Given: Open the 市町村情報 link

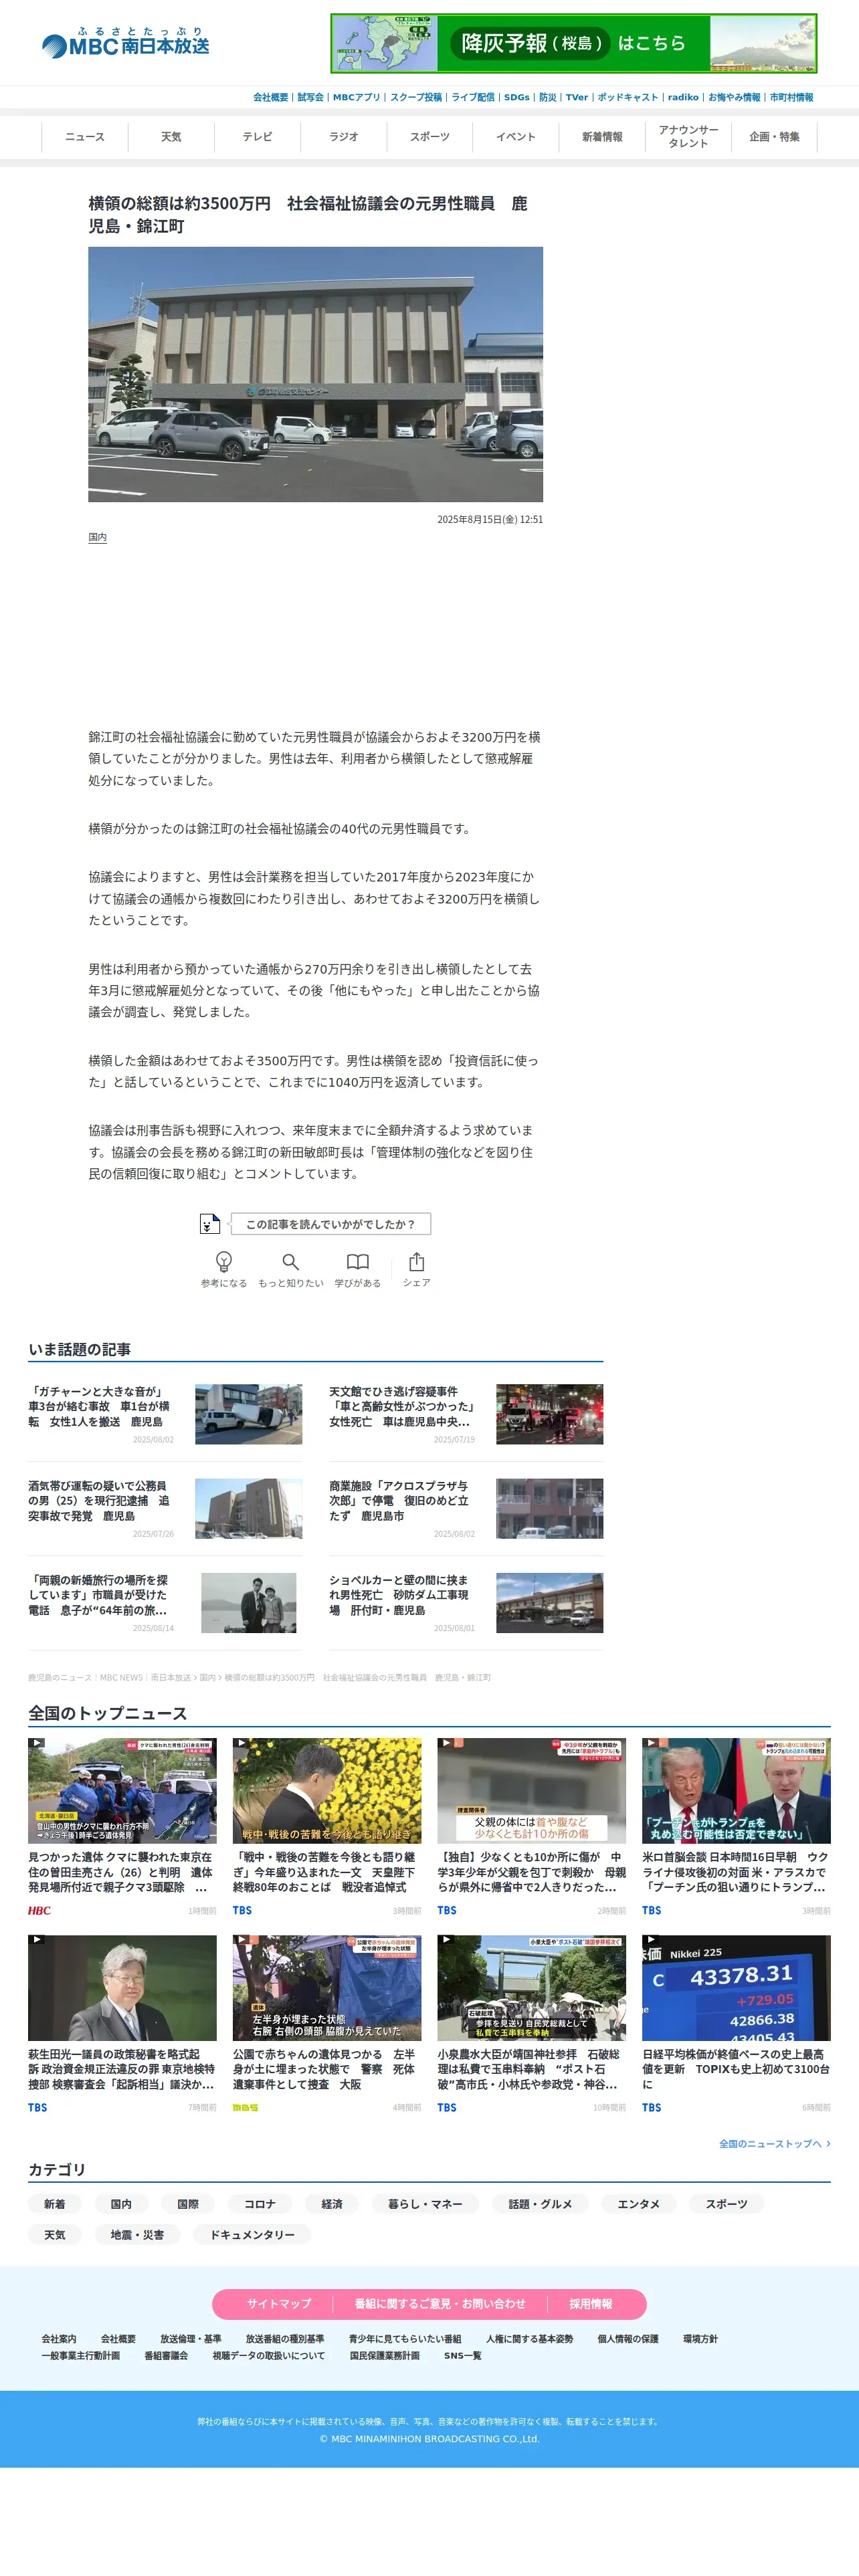Looking at the screenshot, I should pyautogui.click(x=791, y=97).
